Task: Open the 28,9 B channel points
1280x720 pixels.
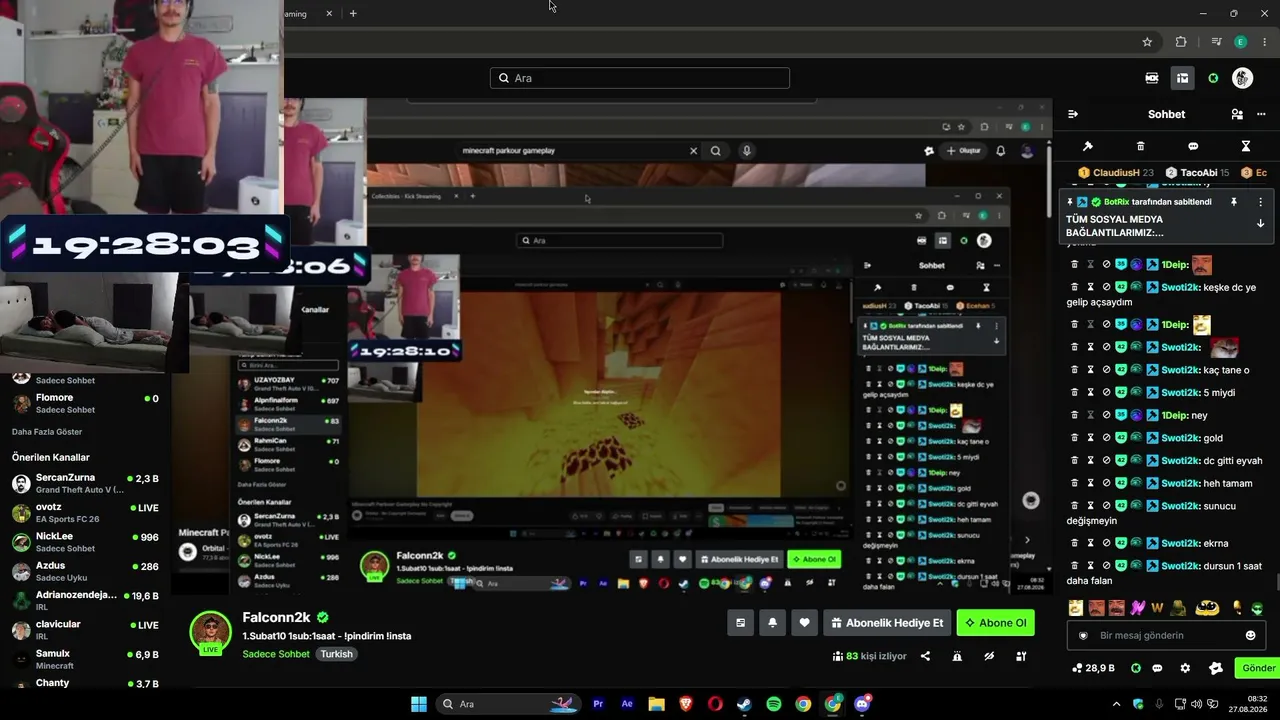Action: tap(1093, 668)
